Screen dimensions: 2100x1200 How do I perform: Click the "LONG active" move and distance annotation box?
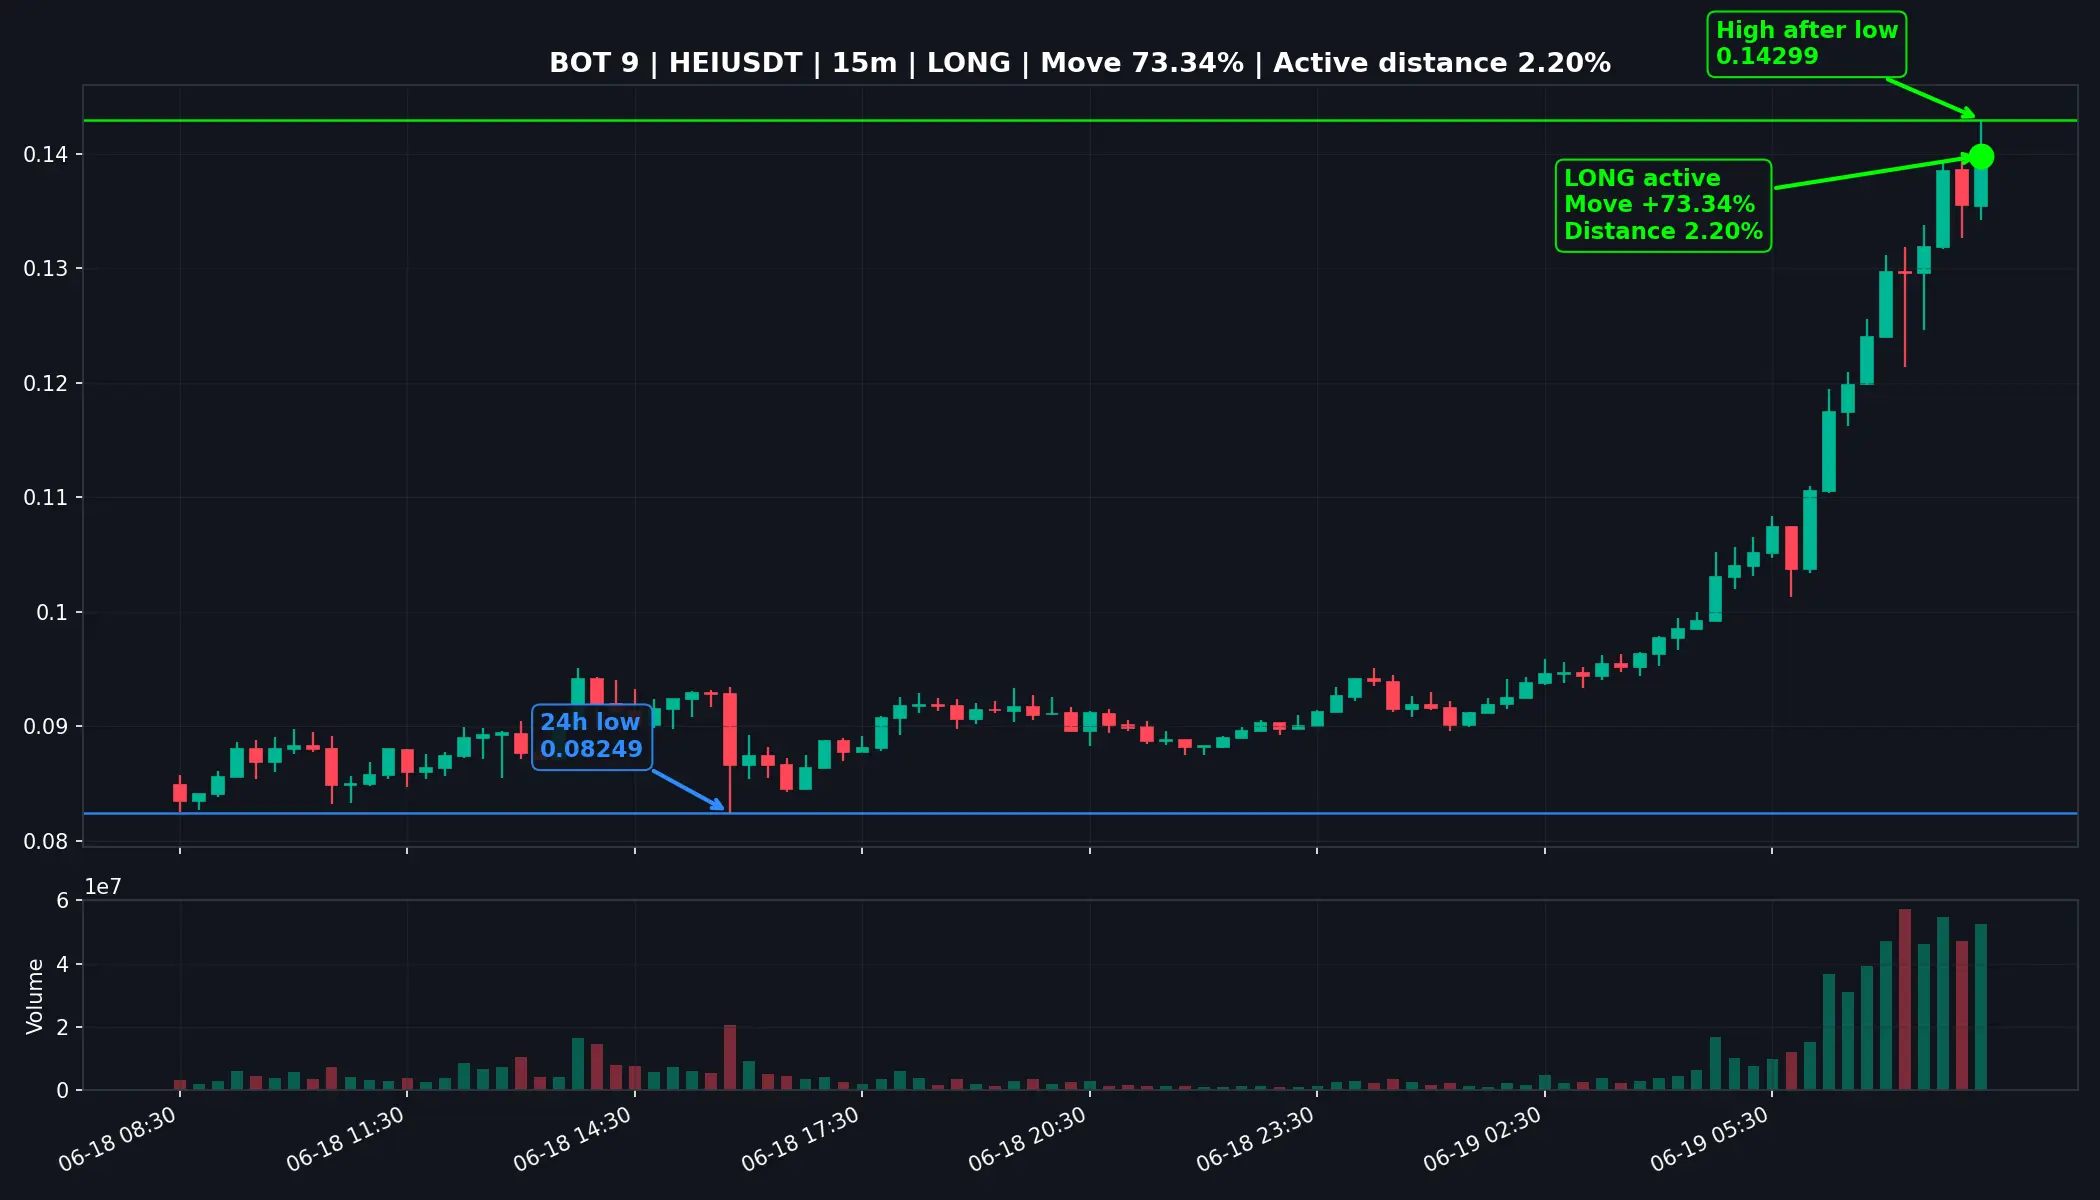pyautogui.click(x=1663, y=205)
